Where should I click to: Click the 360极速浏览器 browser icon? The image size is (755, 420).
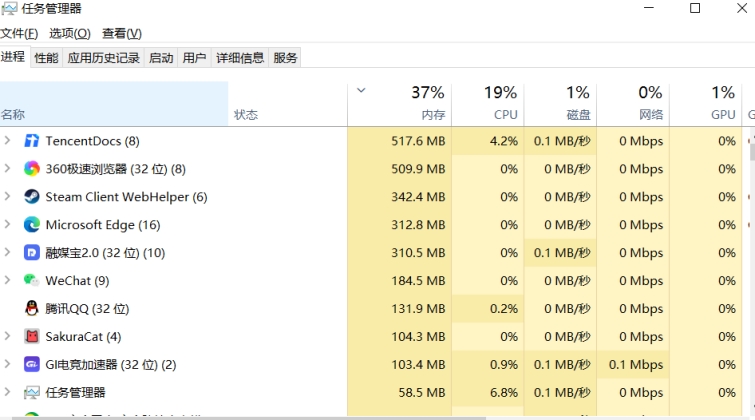coord(32,169)
